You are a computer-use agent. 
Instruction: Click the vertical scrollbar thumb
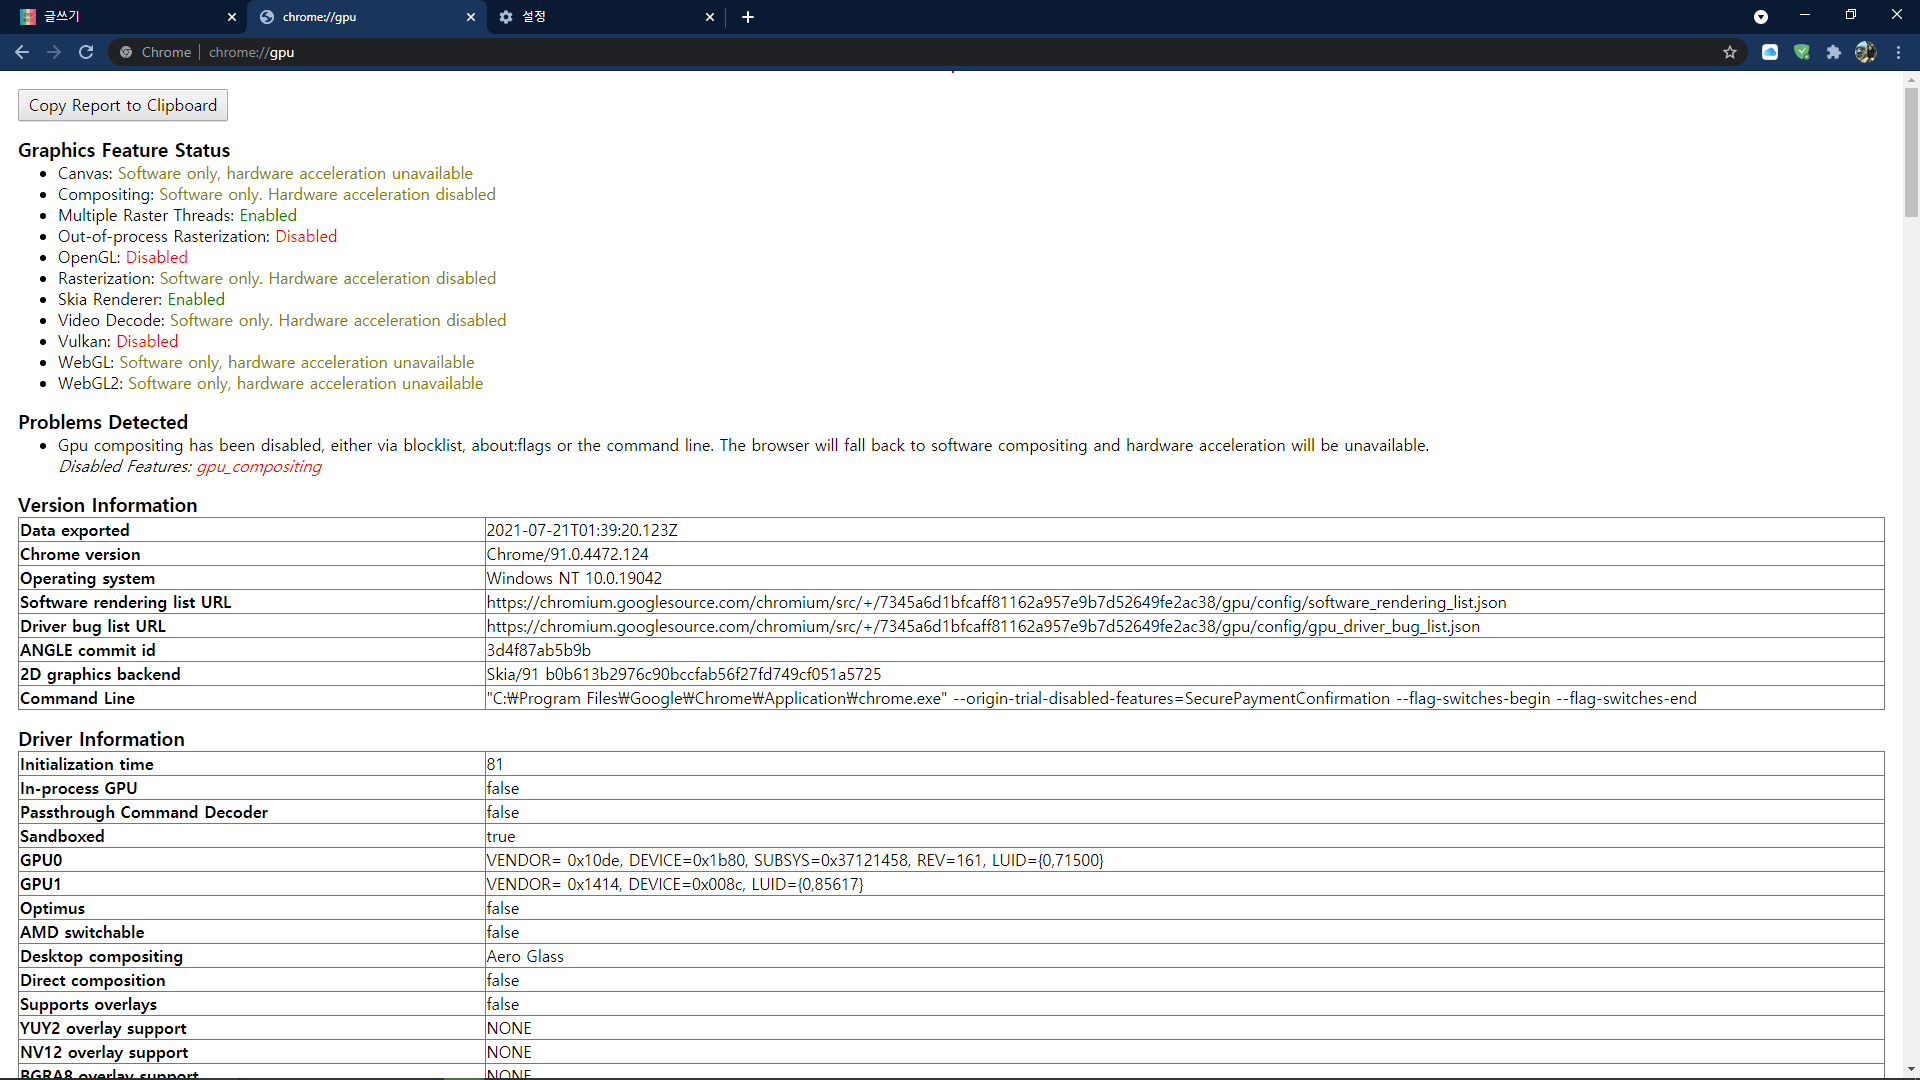[x=1911, y=150]
